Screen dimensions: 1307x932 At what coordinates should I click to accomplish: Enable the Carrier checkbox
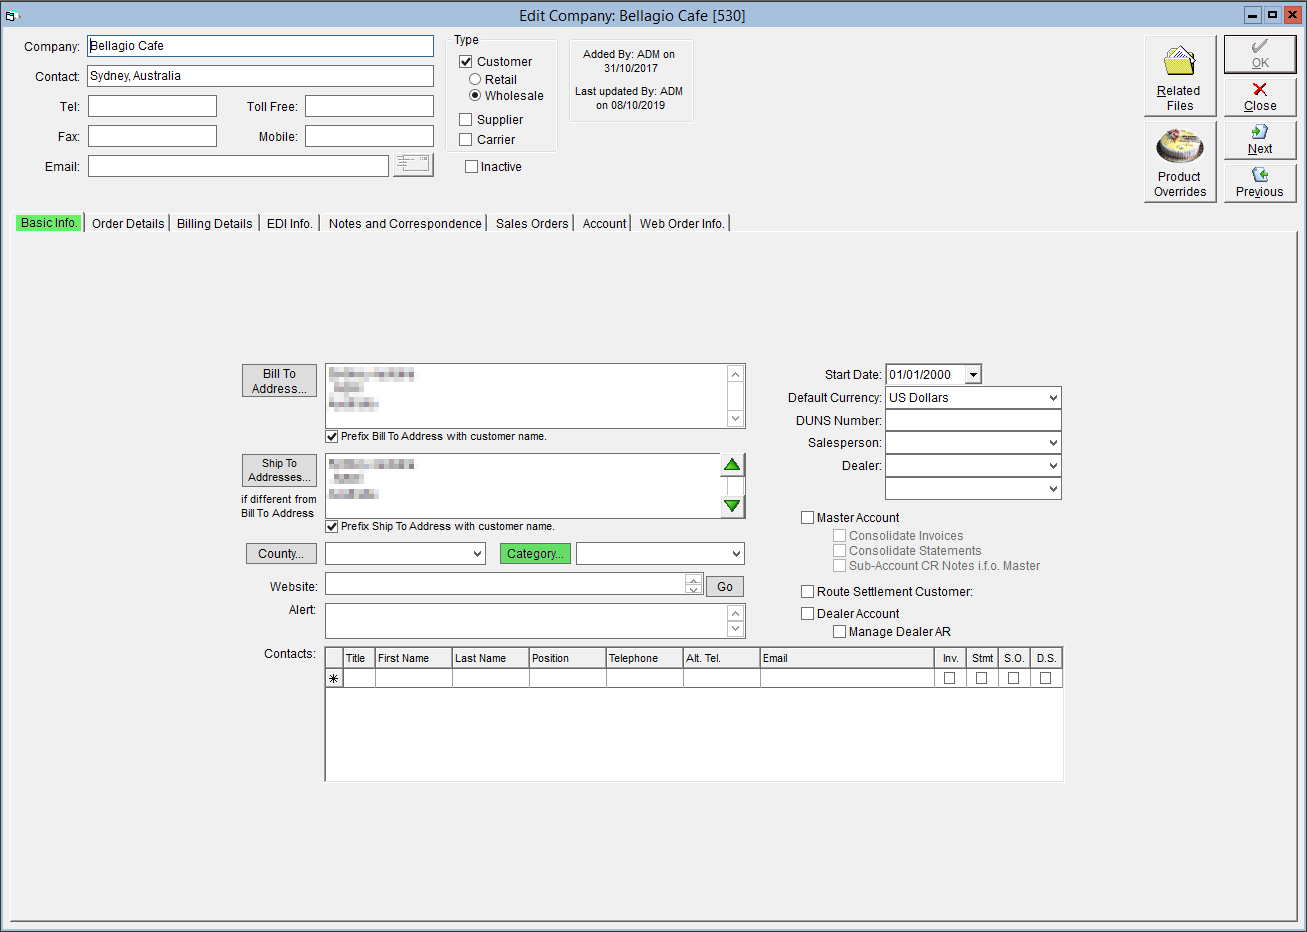[466, 140]
